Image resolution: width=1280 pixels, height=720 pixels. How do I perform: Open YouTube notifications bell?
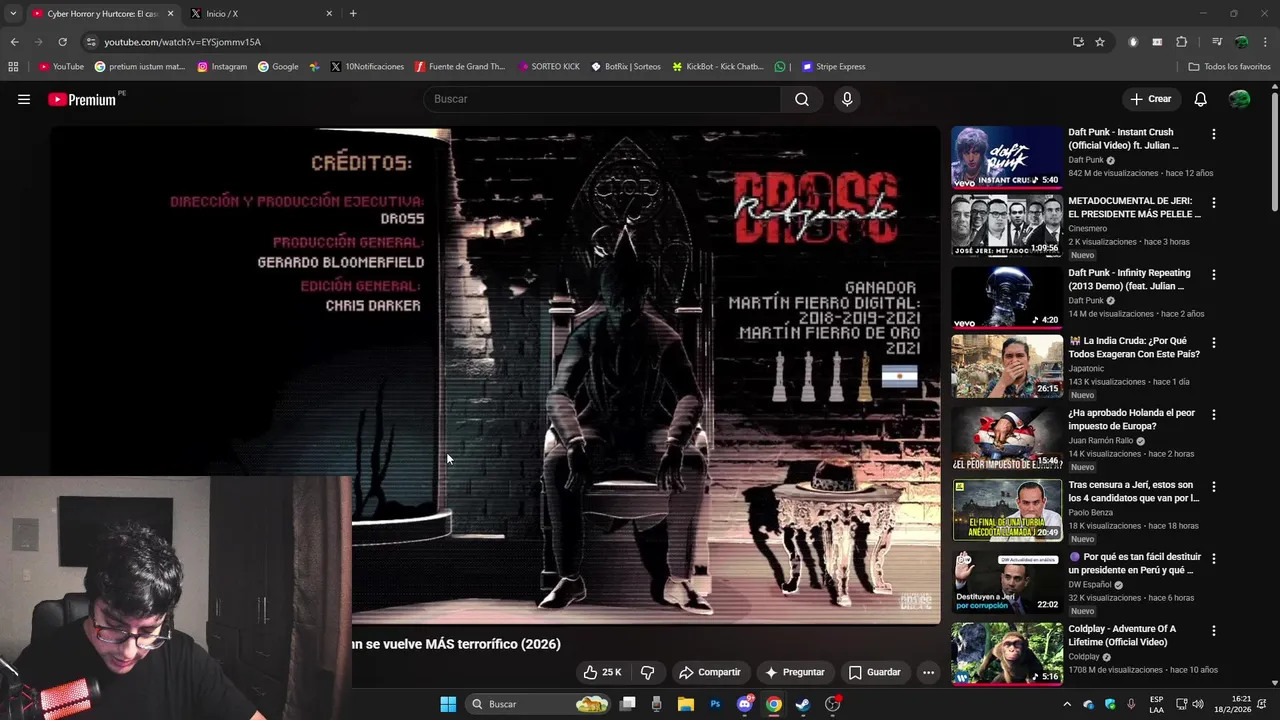pos(1200,99)
